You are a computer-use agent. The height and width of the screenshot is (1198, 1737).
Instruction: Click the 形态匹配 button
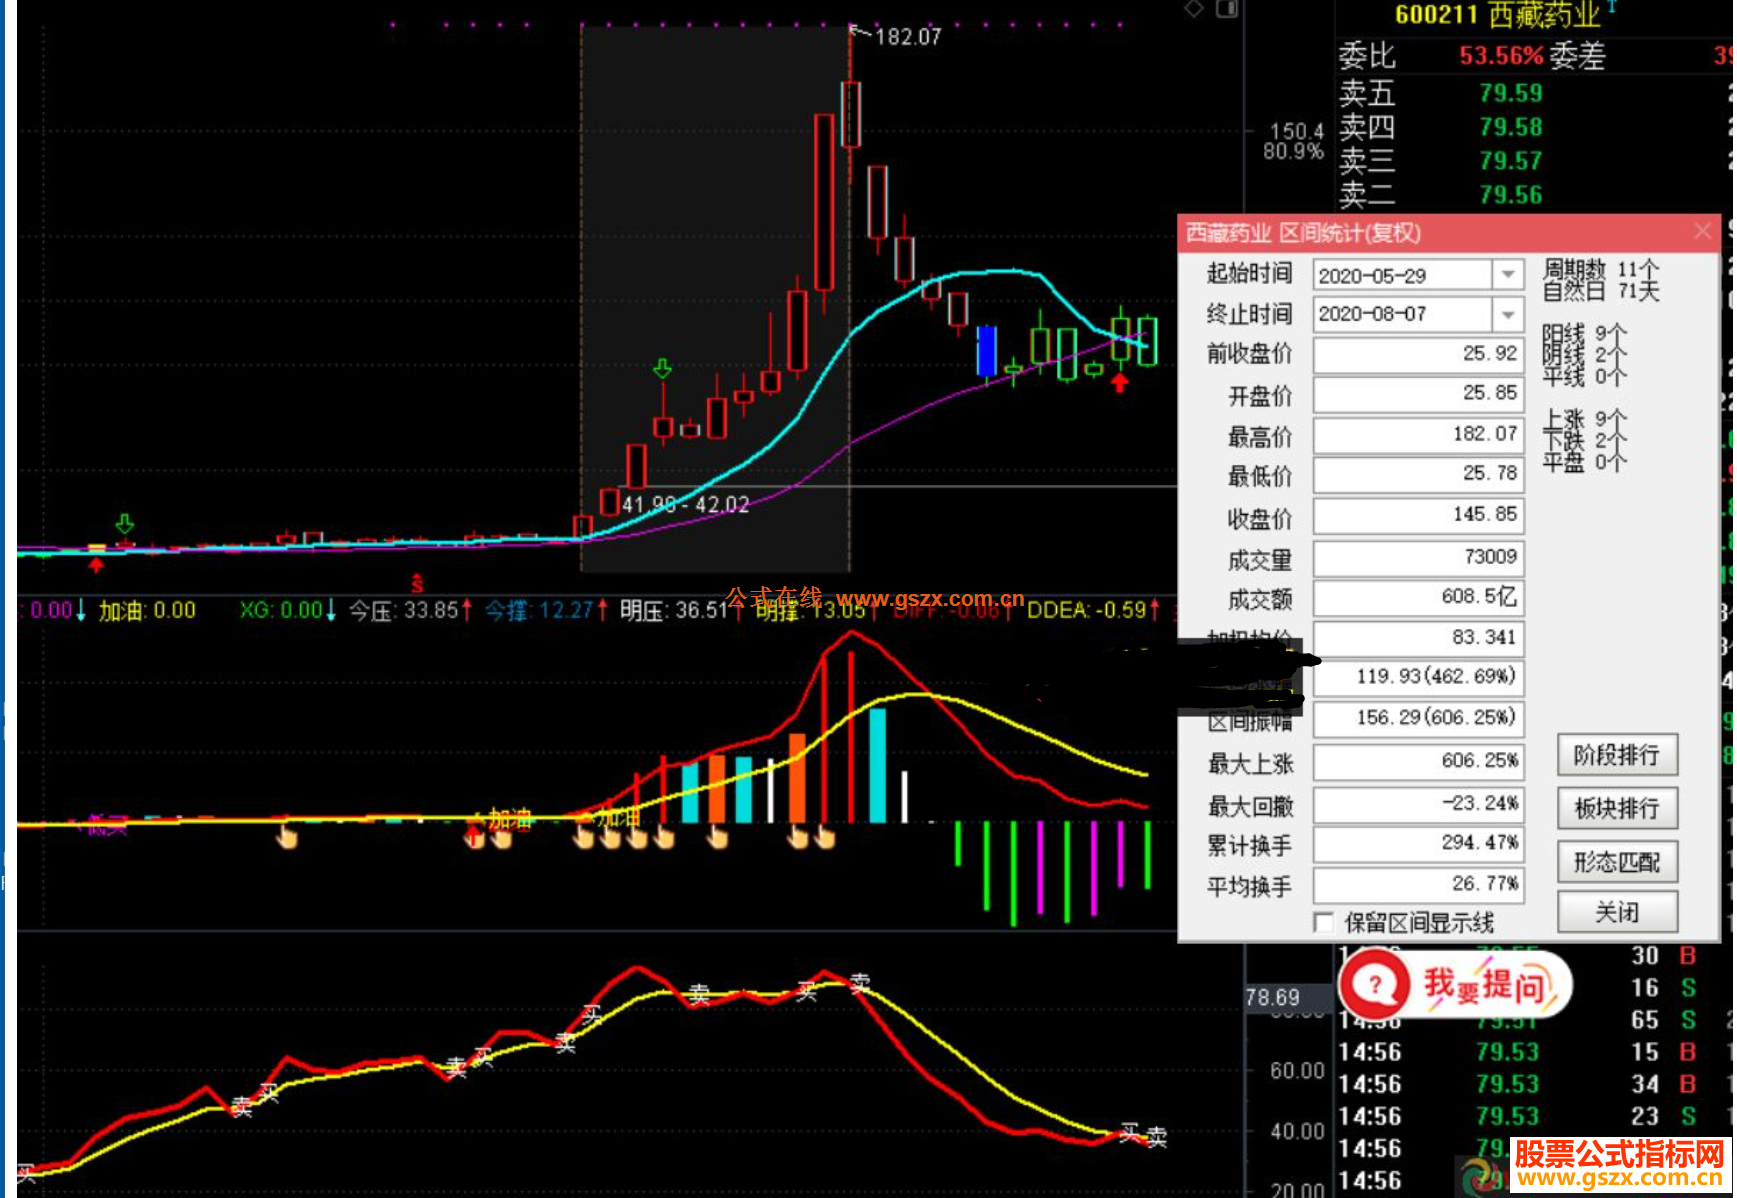pyautogui.click(x=1617, y=861)
